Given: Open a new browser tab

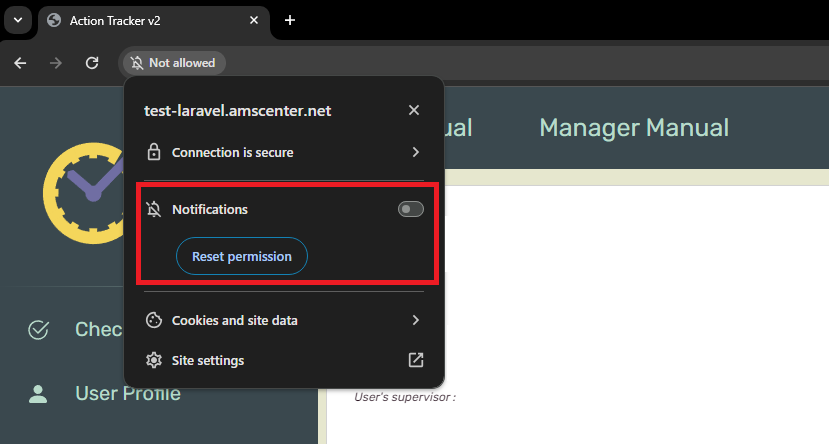Looking at the screenshot, I should pos(290,20).
